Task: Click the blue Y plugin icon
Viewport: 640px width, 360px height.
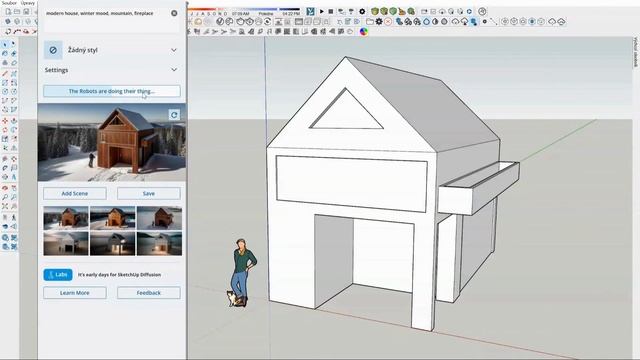Action: (x=311, y=11)
